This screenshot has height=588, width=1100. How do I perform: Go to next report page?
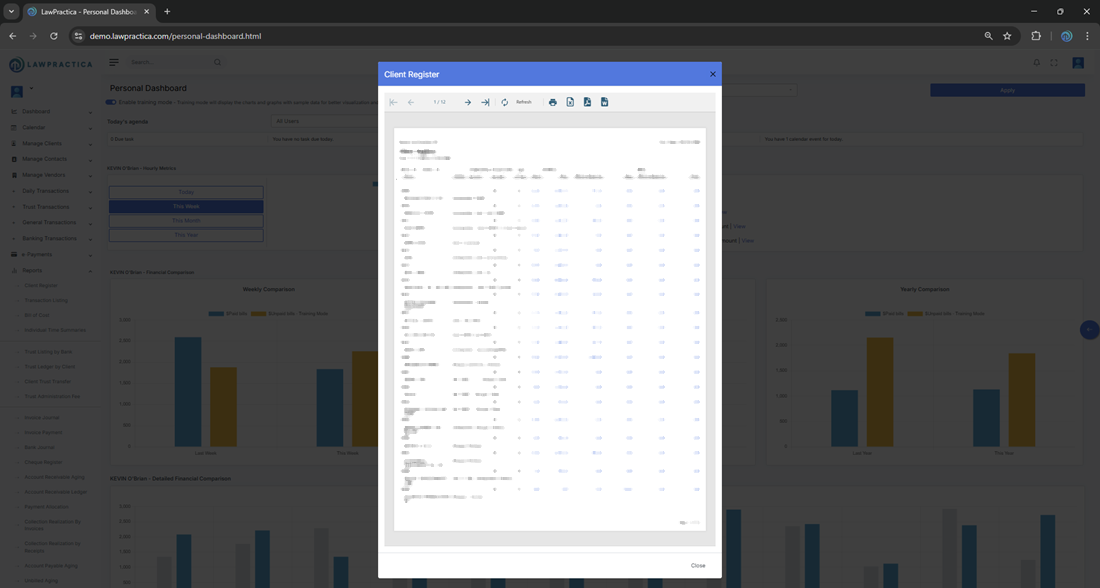pos(468,102)
